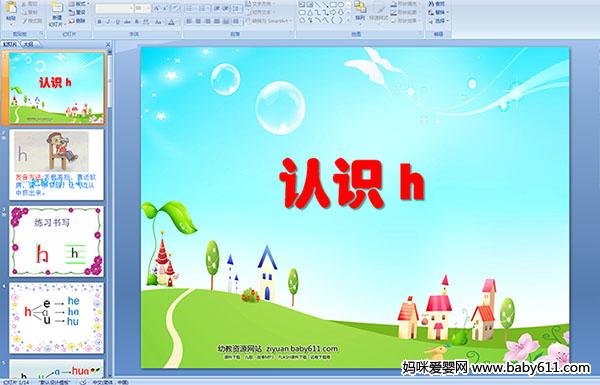Open the font name combo box

click(114, 8)
